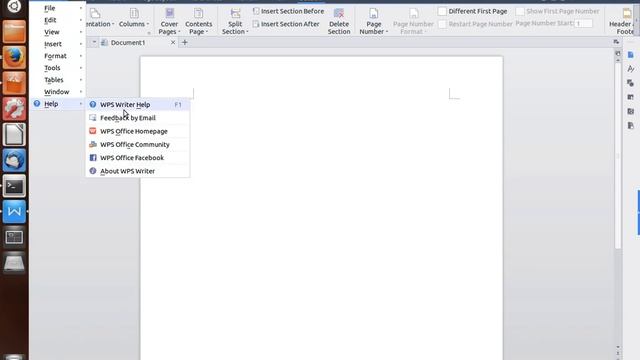
Task: Click the Page Number Format button
Action: click(x=413, y=21)
